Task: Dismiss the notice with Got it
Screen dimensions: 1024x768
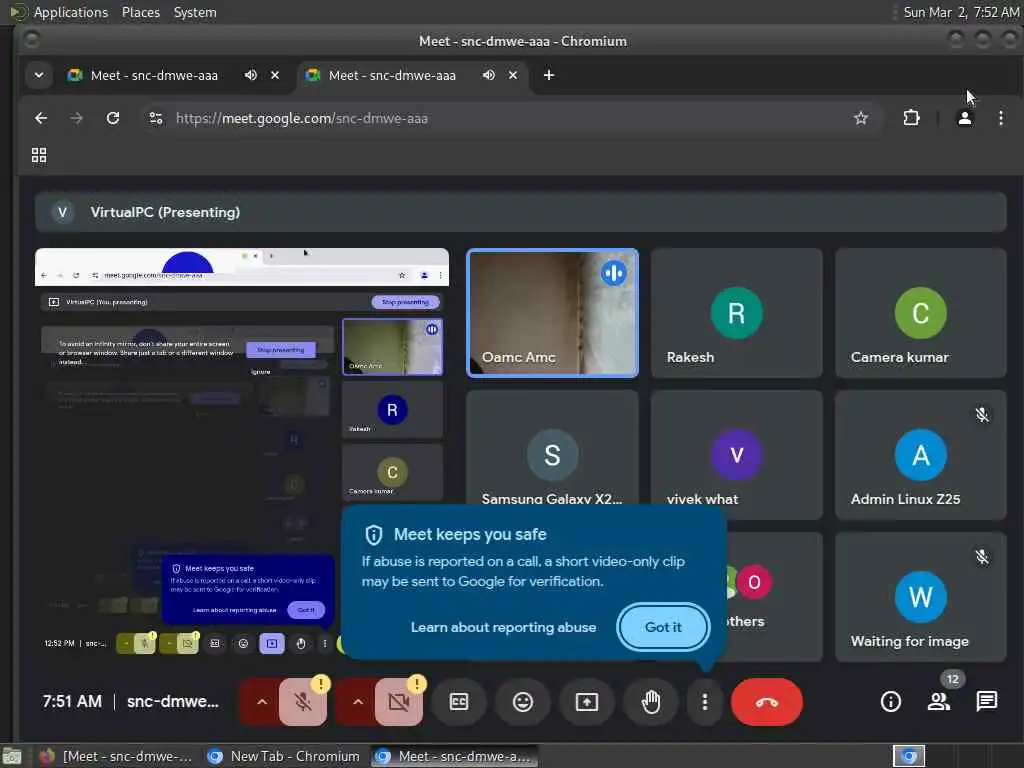Action: pos(663,627)
